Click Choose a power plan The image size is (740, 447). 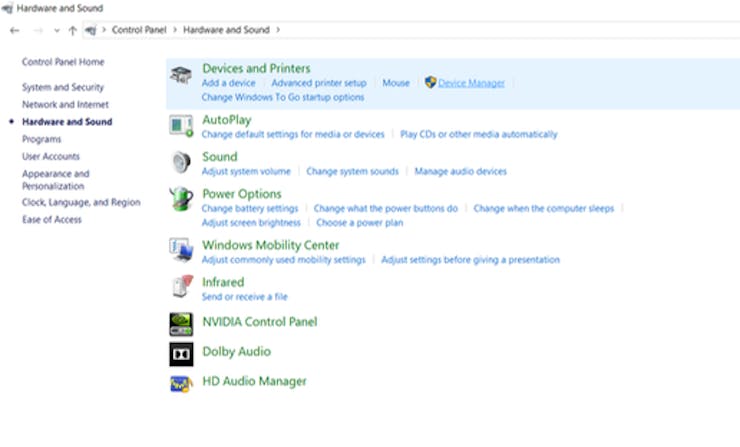360,223
